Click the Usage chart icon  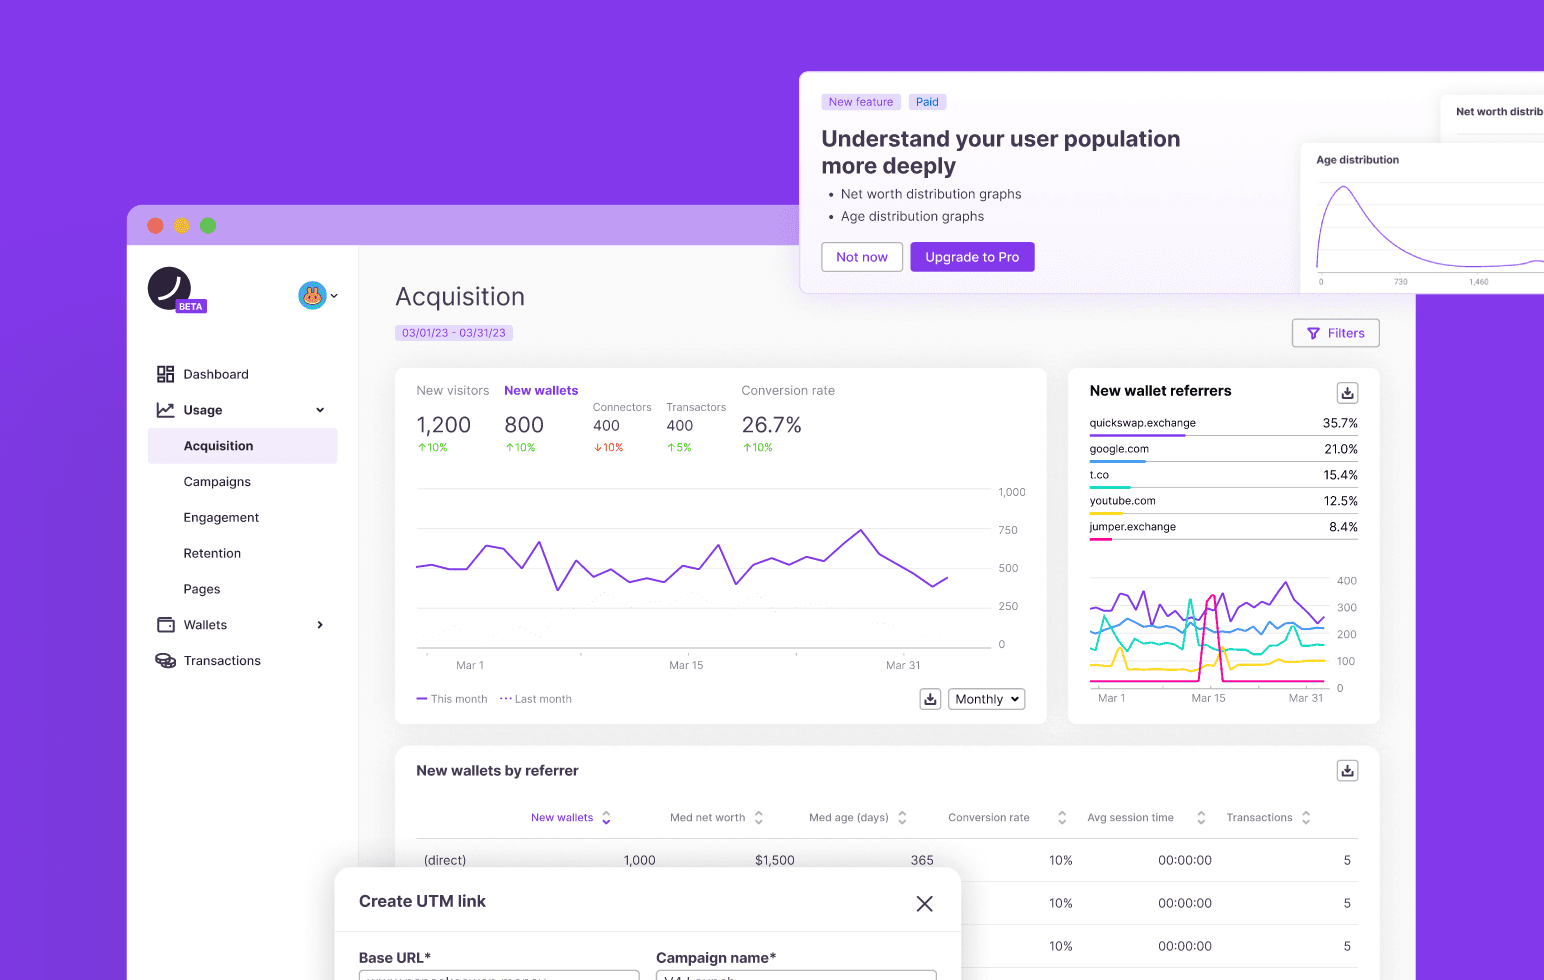165,410
